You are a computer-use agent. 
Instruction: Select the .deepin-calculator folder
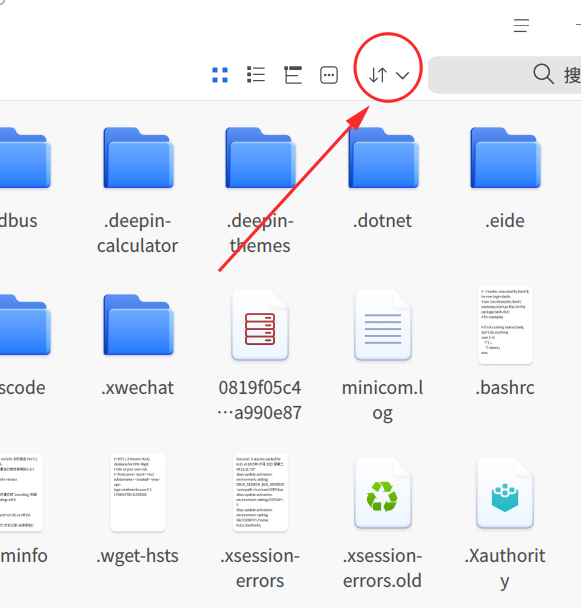pyautogui.click(x=138, y=158)
